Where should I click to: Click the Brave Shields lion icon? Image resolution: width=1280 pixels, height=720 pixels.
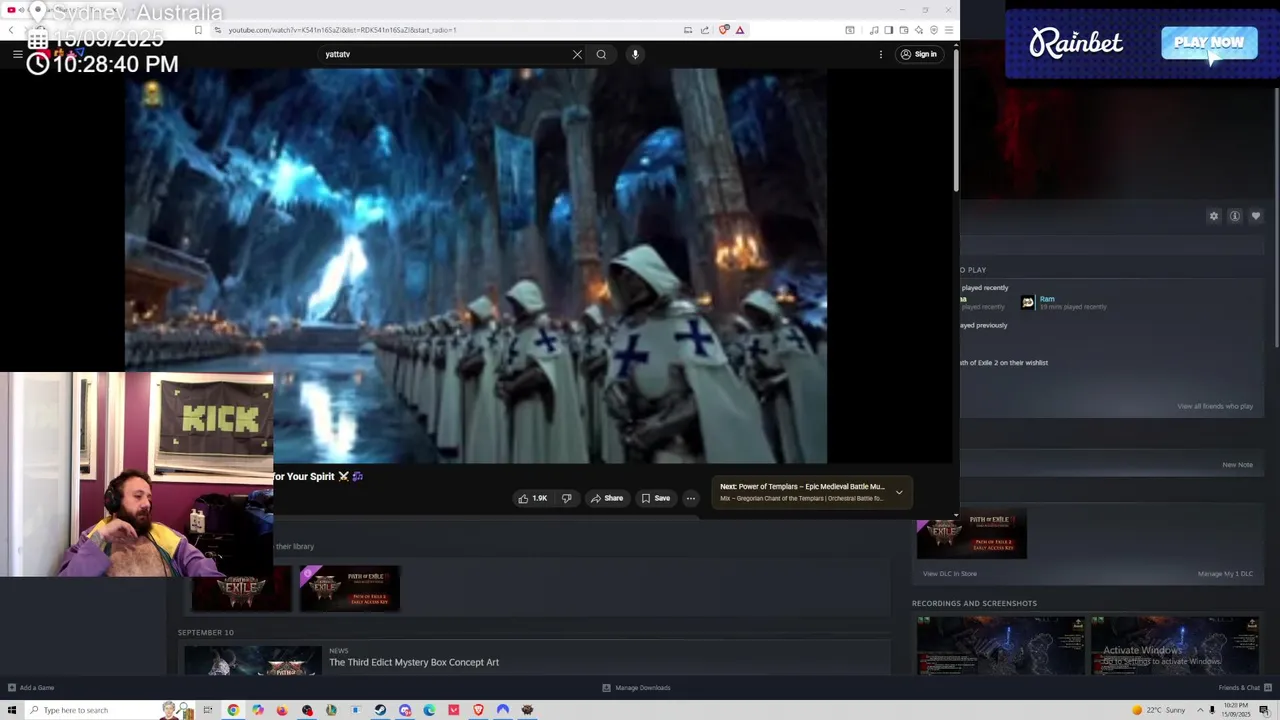tap(724, 30)
